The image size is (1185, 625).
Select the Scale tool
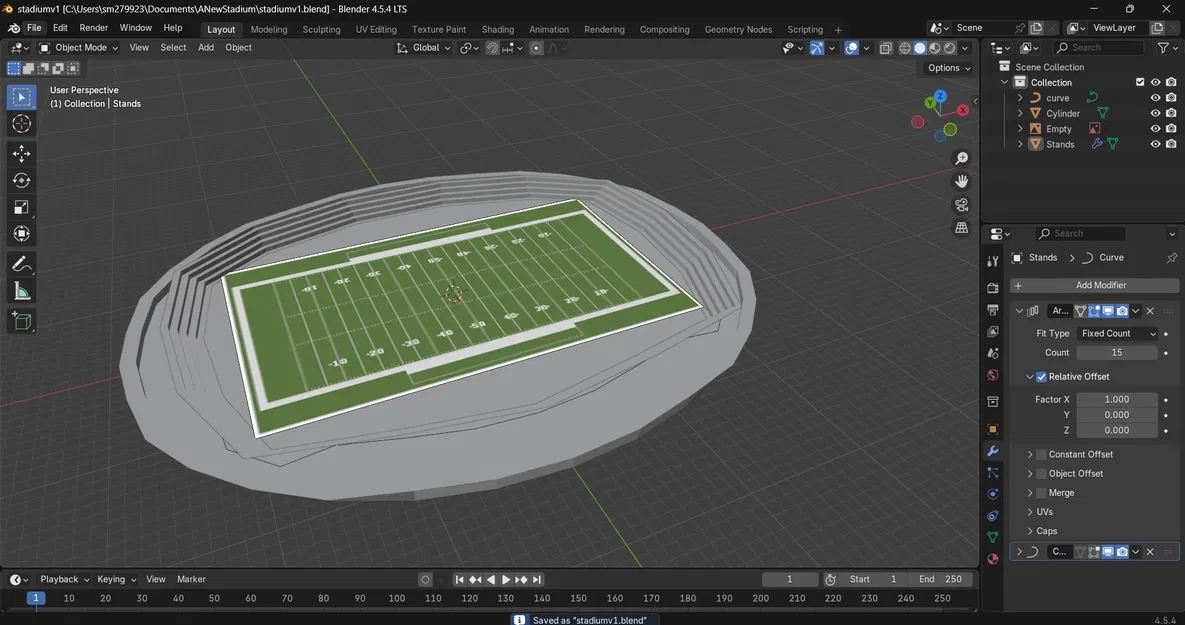click(21, 207)
